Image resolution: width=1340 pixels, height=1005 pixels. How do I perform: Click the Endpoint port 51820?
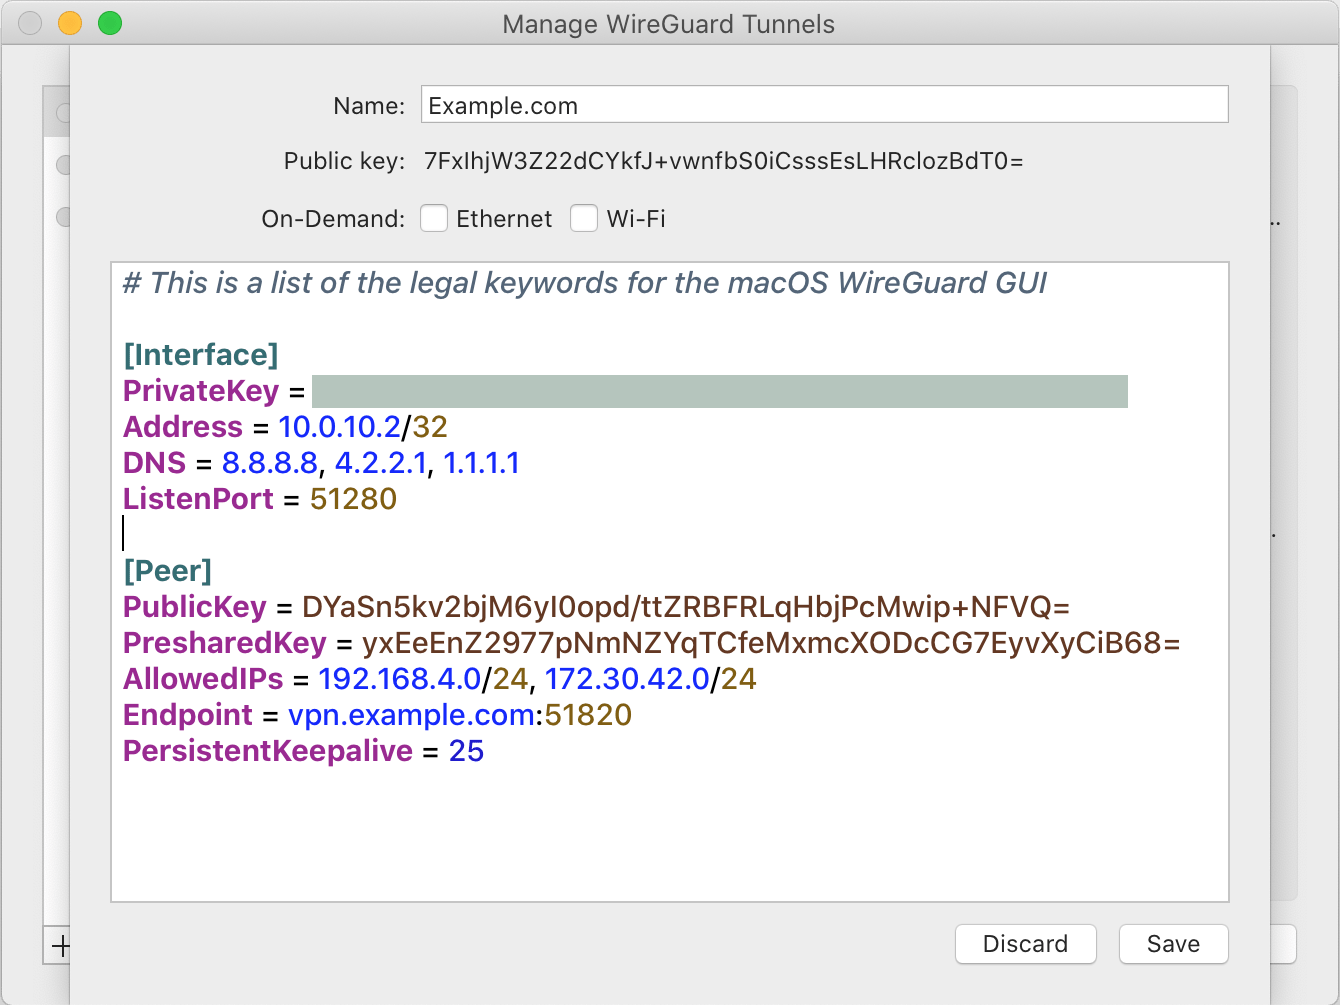588,715
